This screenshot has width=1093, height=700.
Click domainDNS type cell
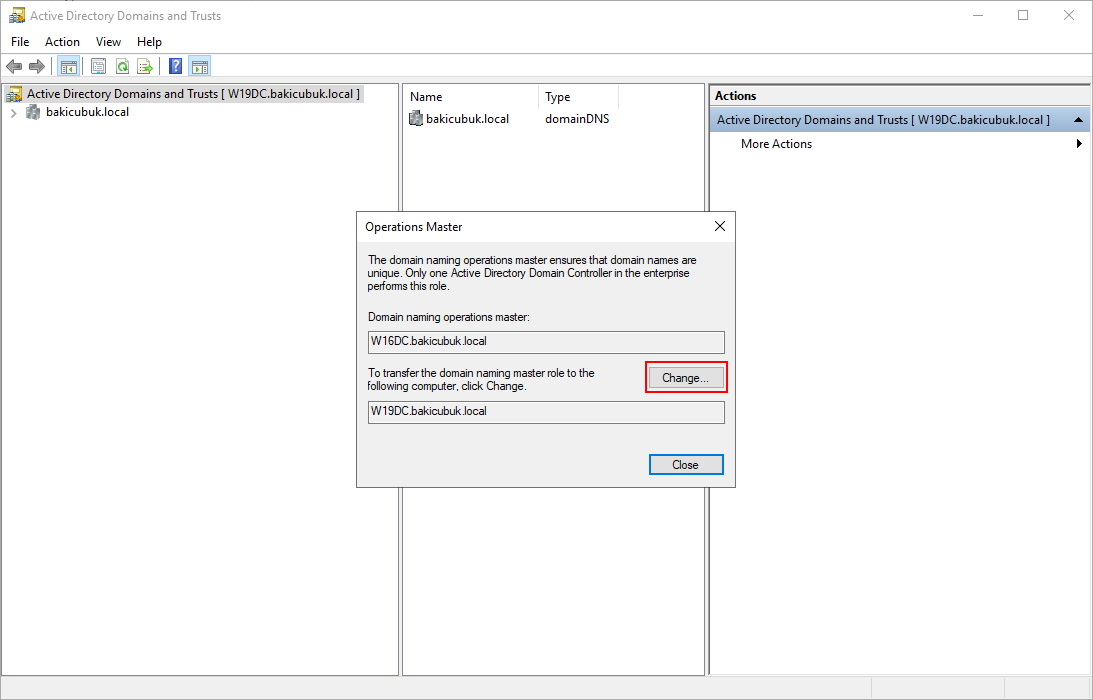pyautogui.click(x=577, y=119)
